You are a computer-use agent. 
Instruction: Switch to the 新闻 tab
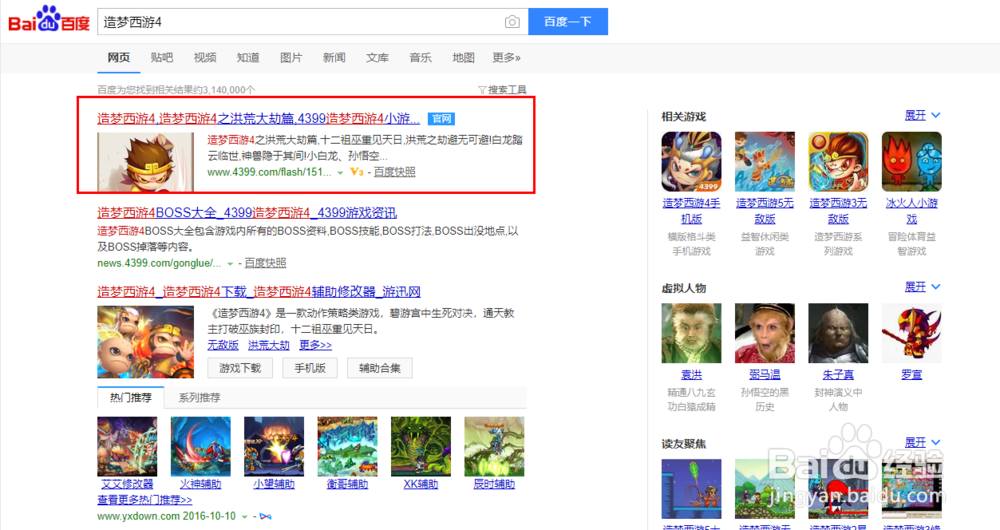pyautogui.click(x=334, y=57)
